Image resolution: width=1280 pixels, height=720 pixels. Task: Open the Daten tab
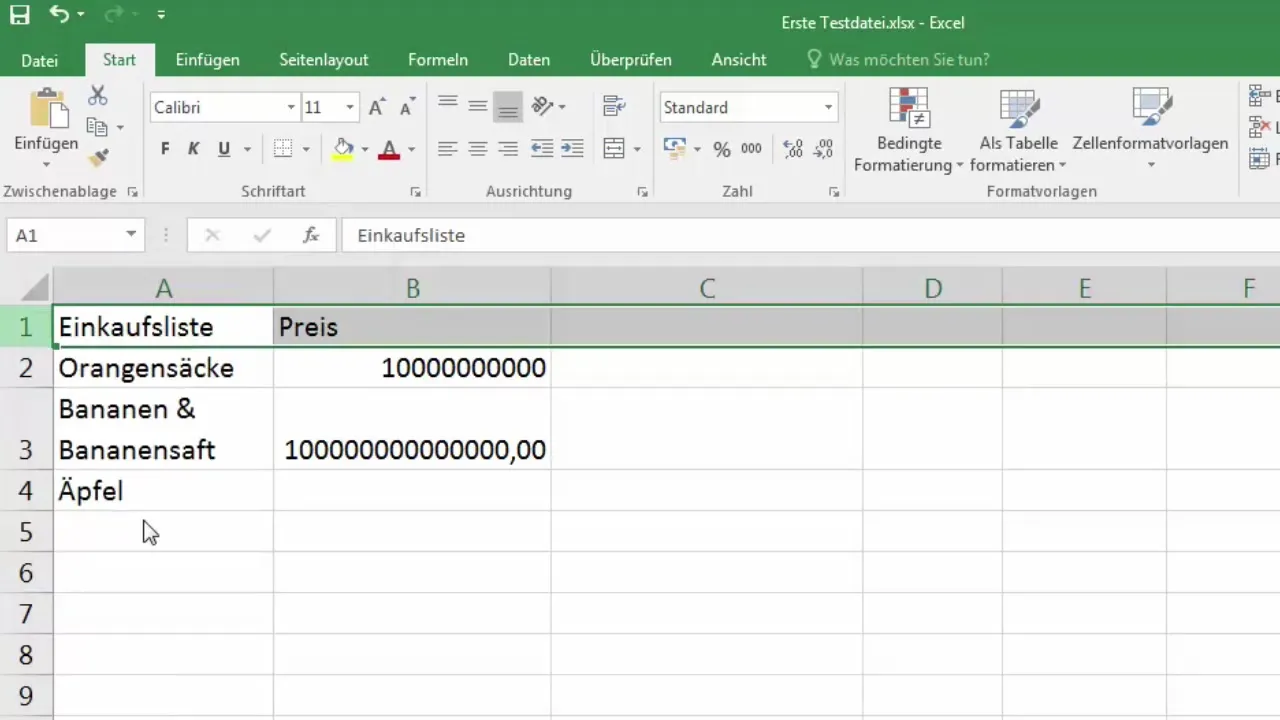pyautogui.click(x=529, y=60)
